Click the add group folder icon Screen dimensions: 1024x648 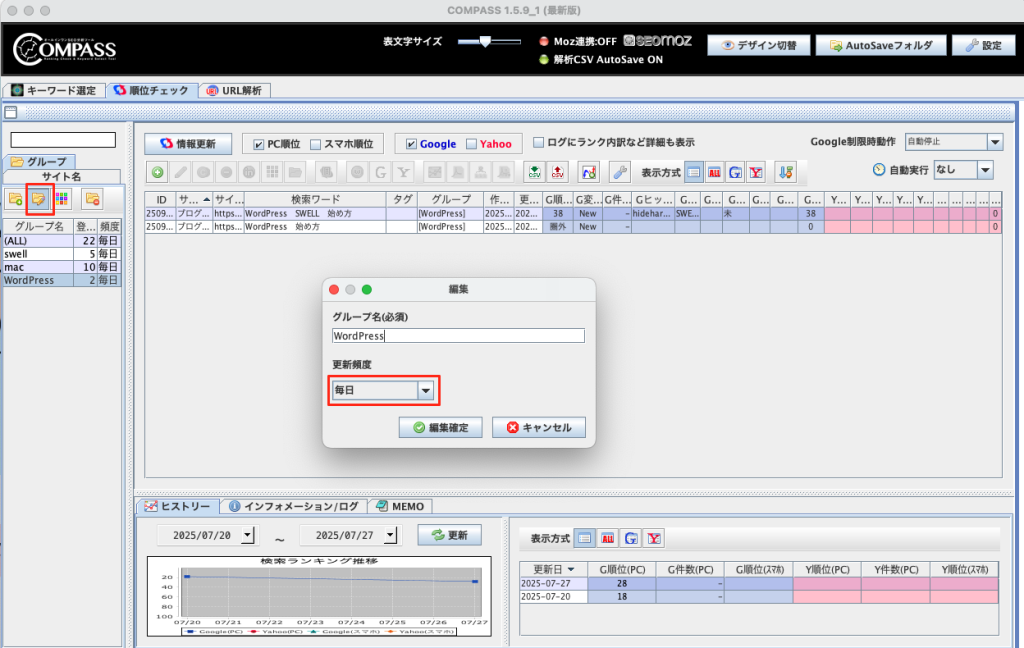(16, 199)
